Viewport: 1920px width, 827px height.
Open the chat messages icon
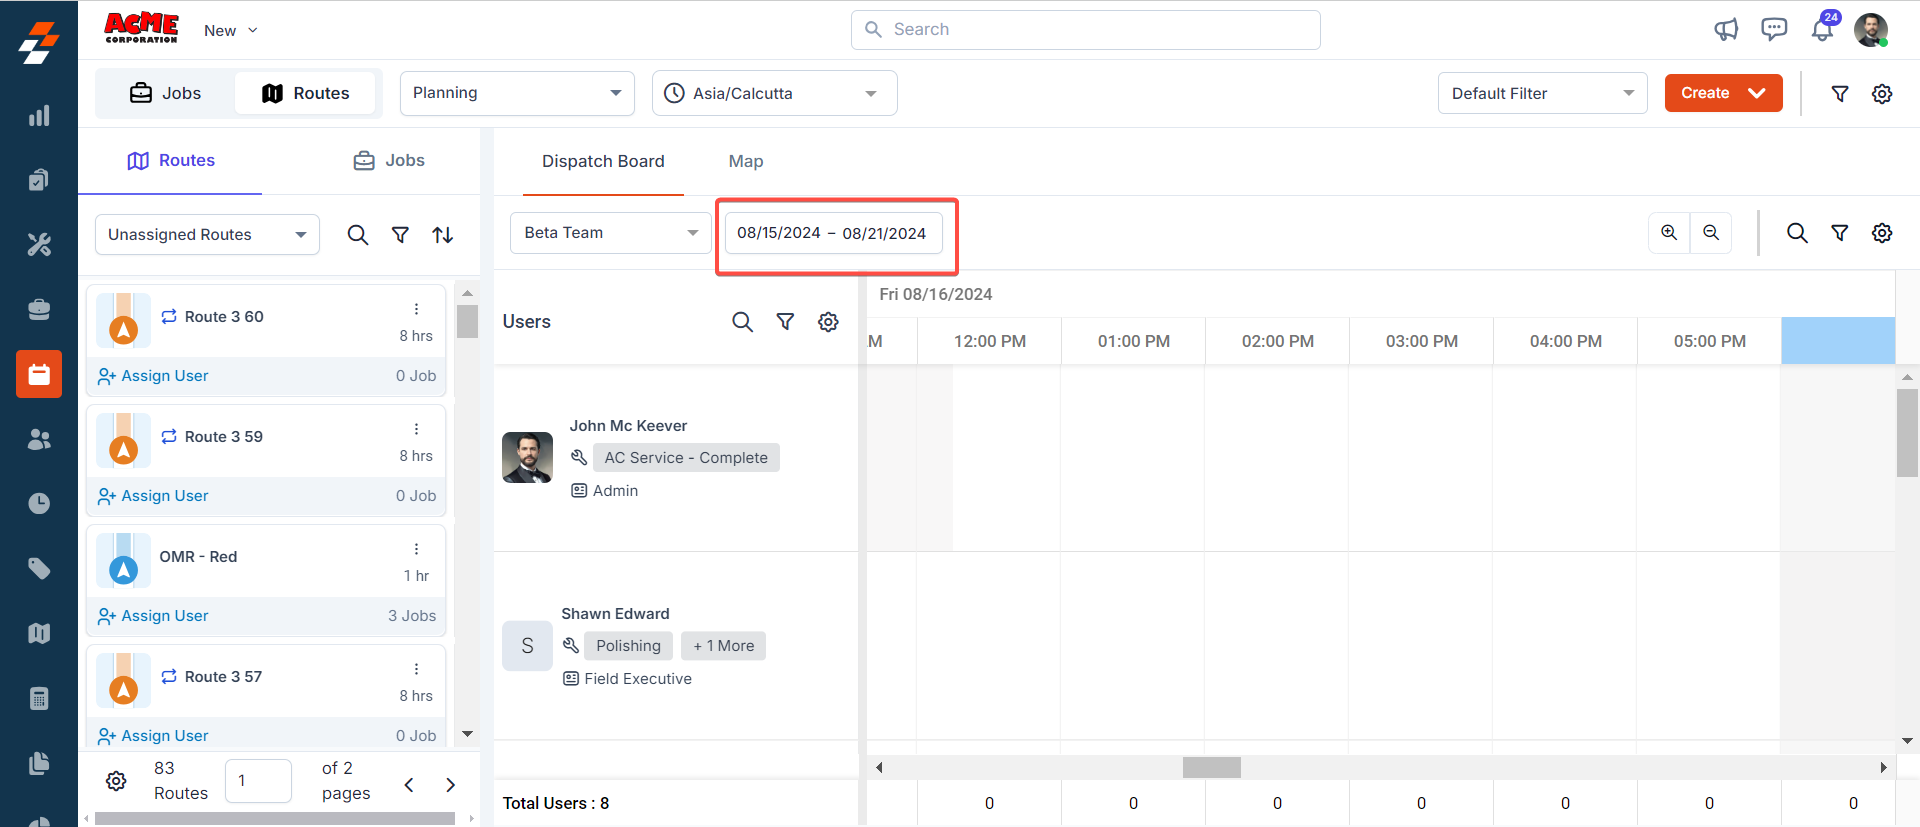pos(1774,30)
